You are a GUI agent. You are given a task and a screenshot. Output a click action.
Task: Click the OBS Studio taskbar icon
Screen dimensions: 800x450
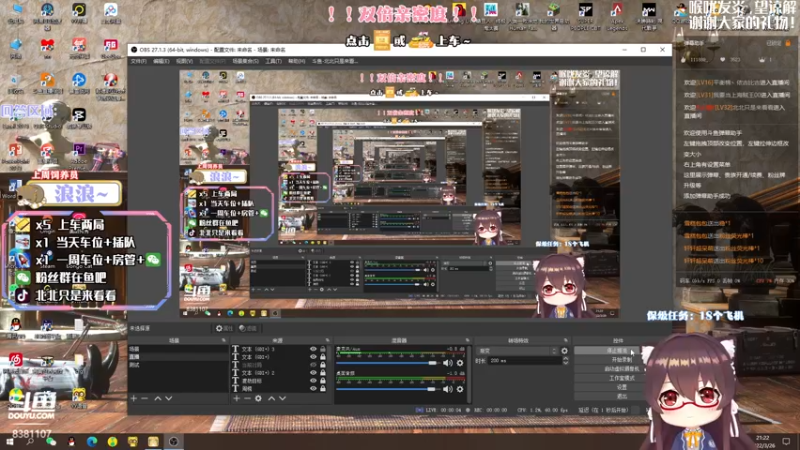click(173, 442)
